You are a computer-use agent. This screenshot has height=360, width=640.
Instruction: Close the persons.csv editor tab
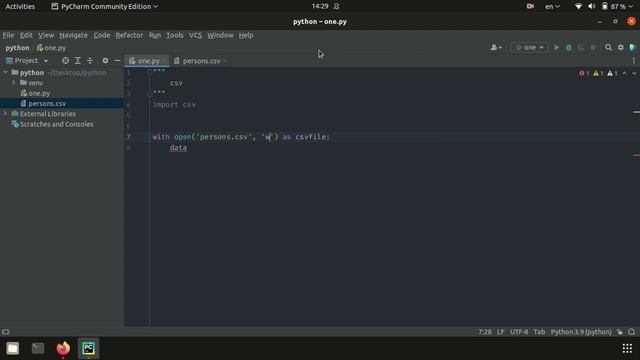click(225, 61)
